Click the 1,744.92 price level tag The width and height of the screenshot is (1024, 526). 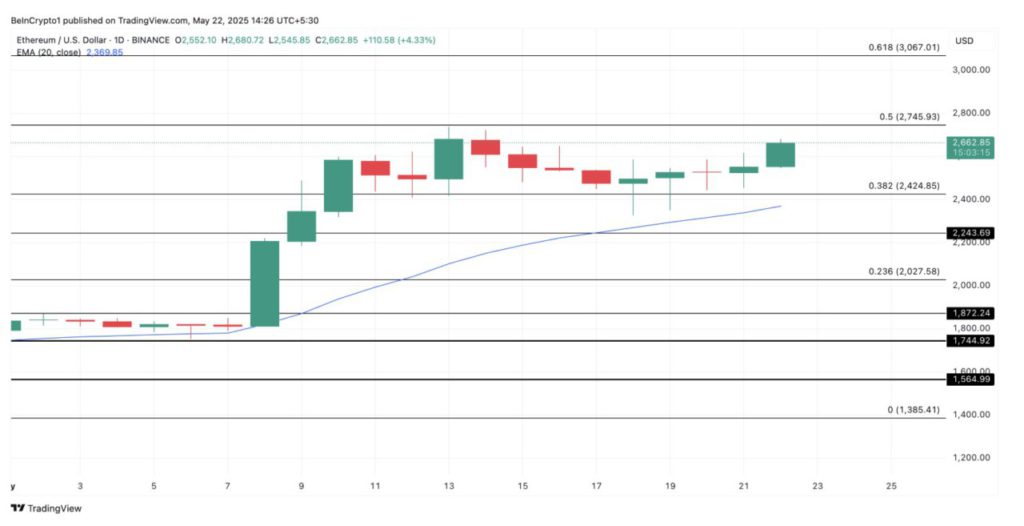pyautogui.click(x=970, y=341)
